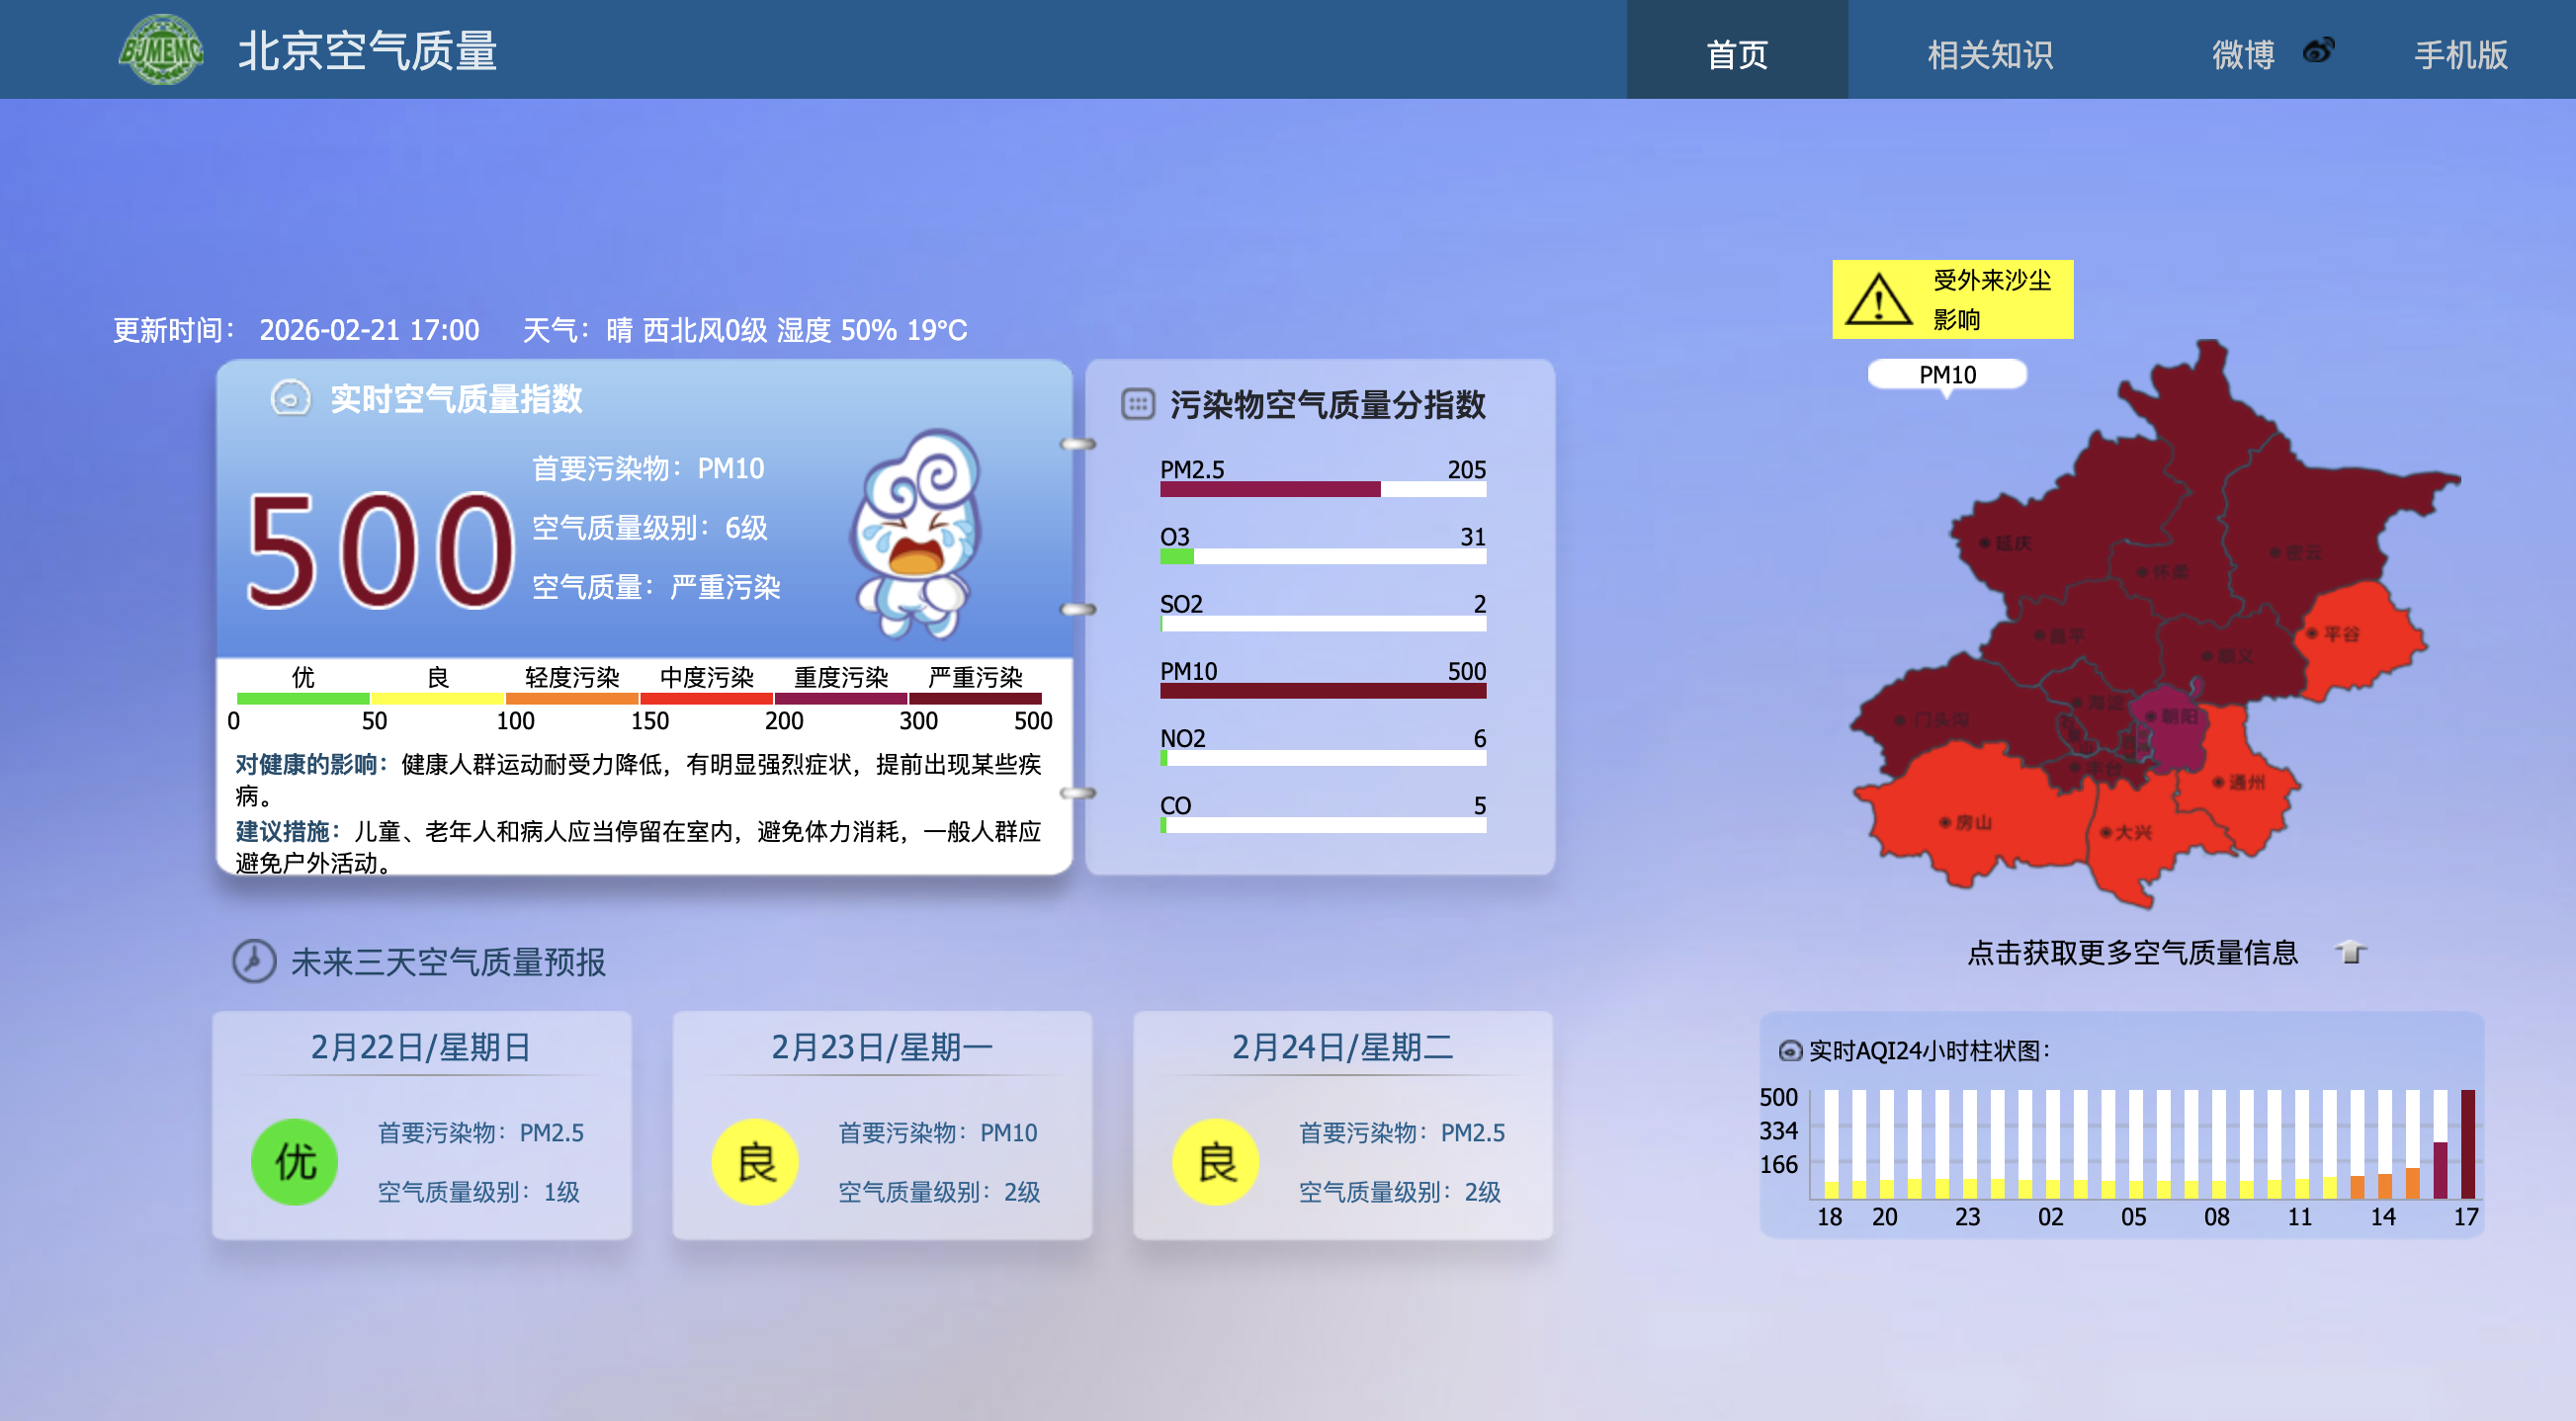
Task: Click the green 优 forecast badge
Action: [x=295, y=1161]
